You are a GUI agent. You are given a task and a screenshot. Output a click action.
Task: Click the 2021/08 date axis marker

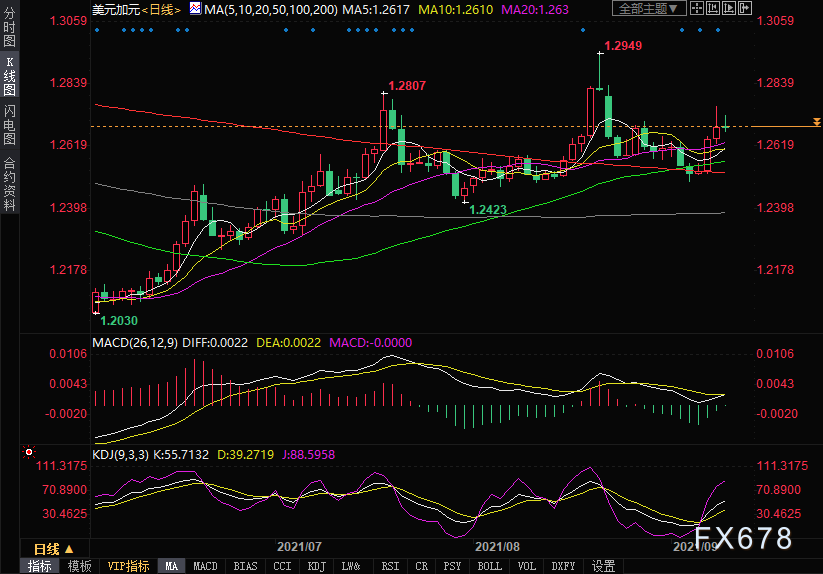pos(498,547)
